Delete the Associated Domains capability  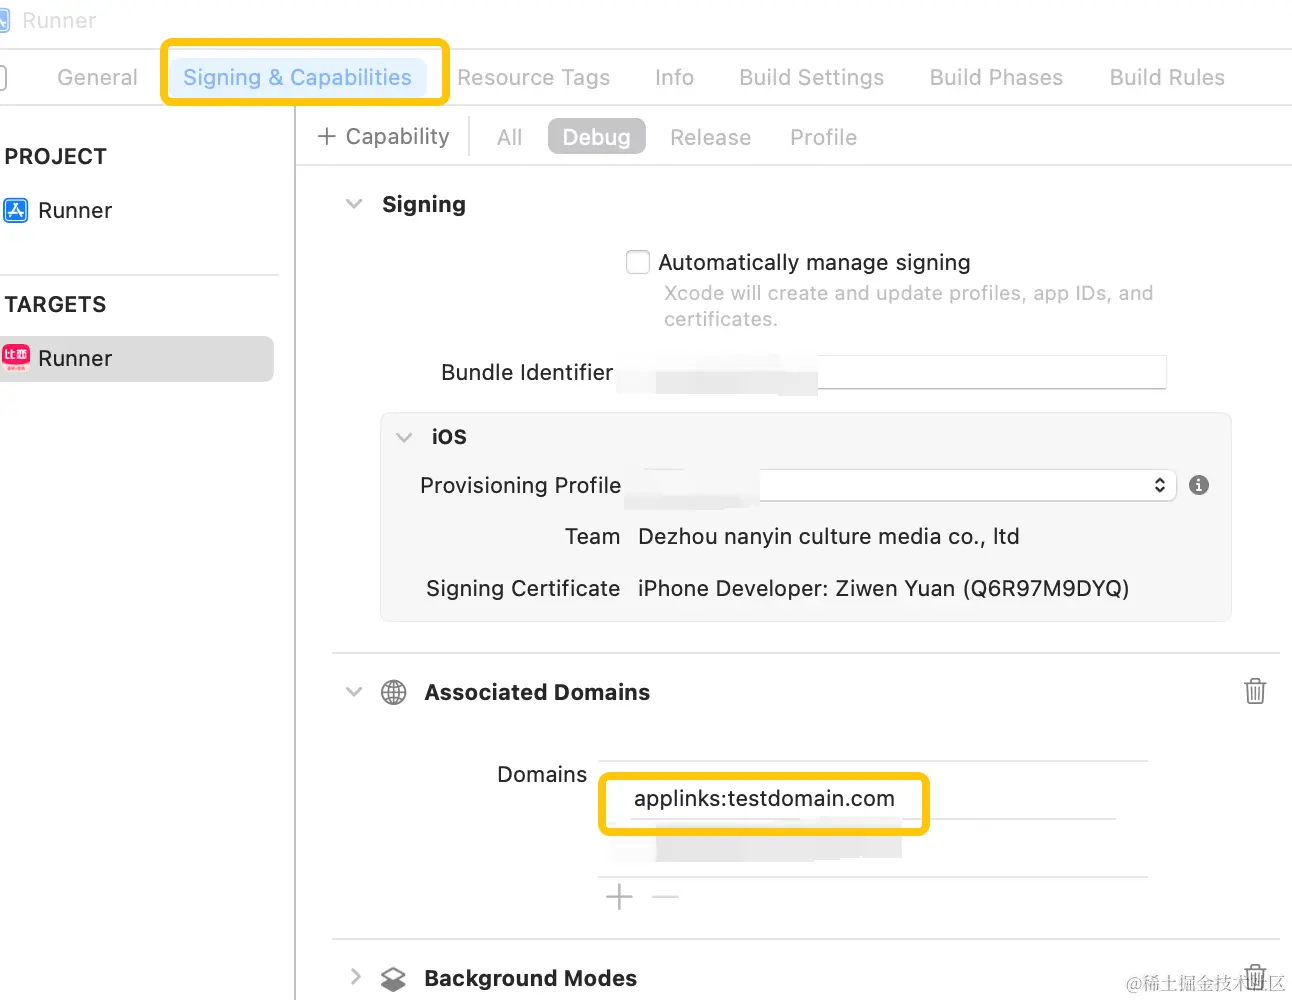coord(1255,691)
